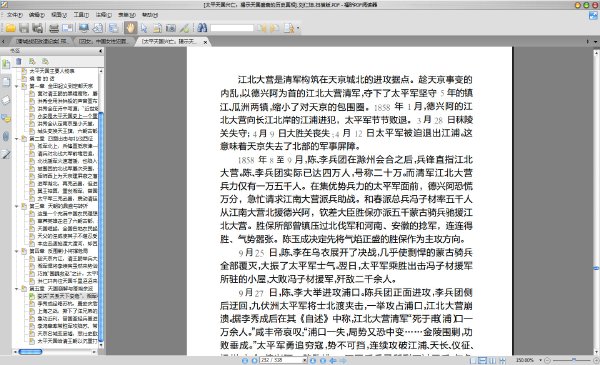Collapse the 第一章 bookmark node
This screenshot has width=600, height=365.
(16, 86)
